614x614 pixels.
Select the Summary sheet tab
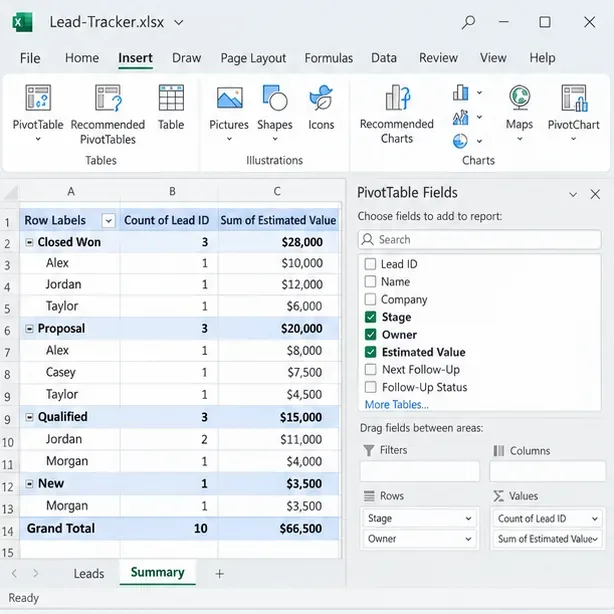[157, 572]
